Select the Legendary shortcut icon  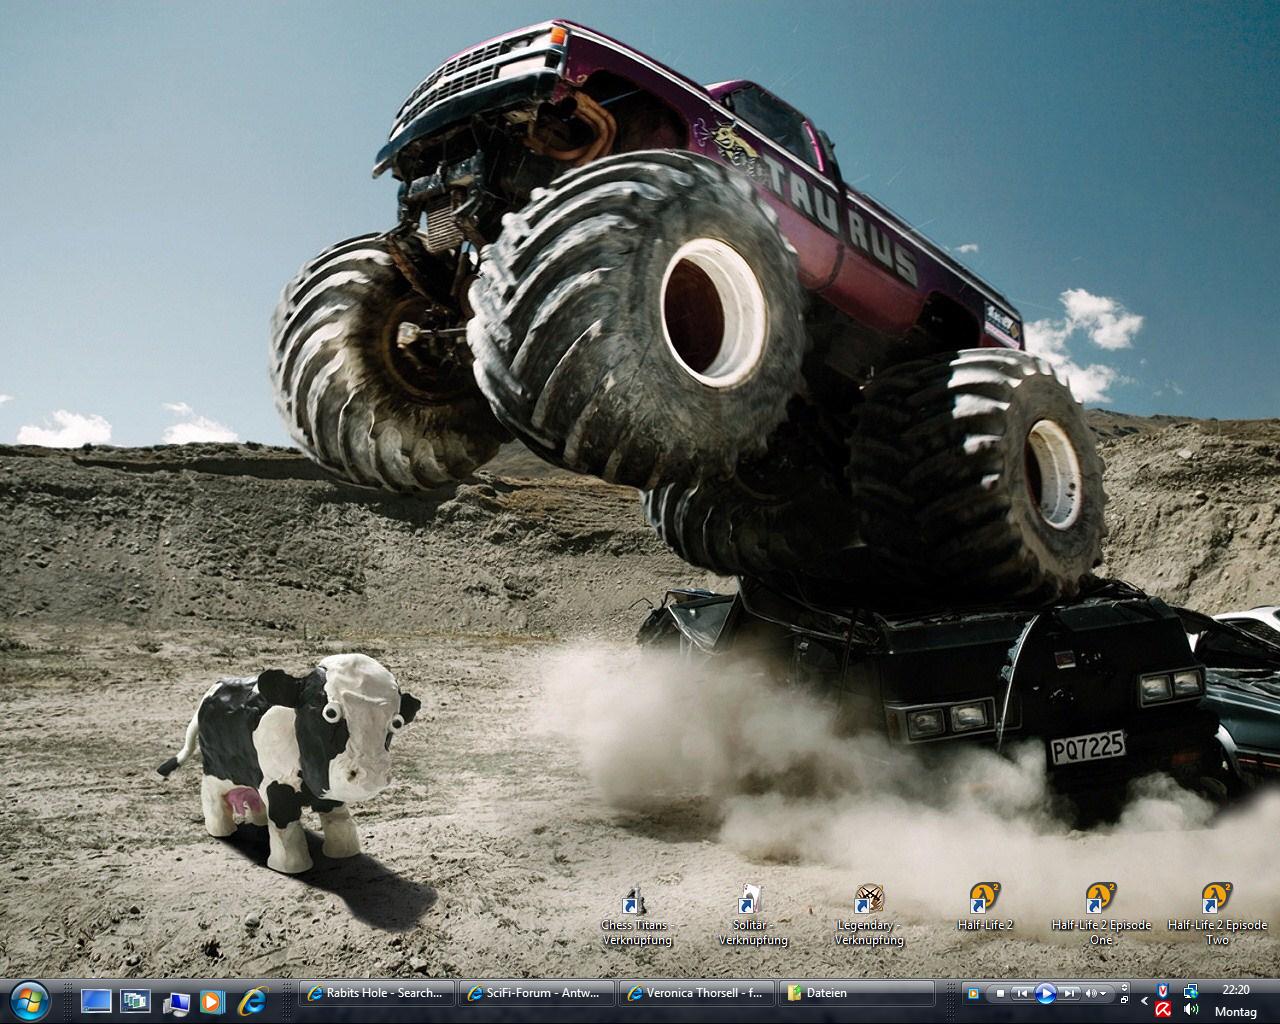868,900
